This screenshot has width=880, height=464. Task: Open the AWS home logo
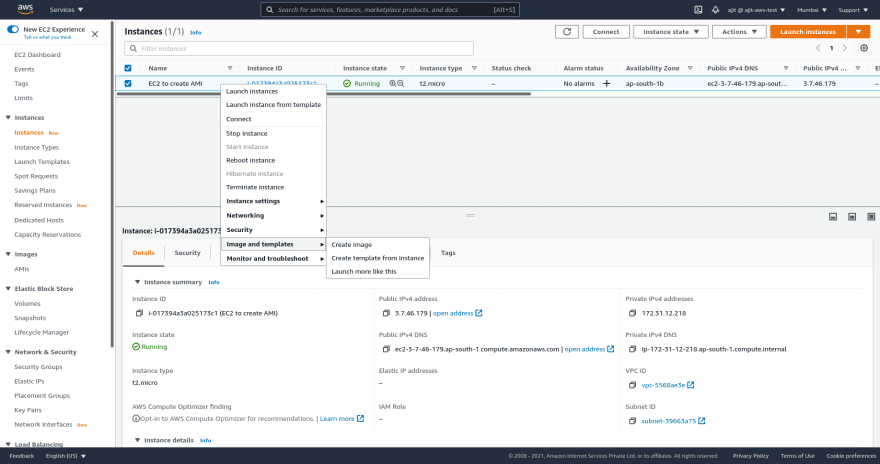[25, 9]
